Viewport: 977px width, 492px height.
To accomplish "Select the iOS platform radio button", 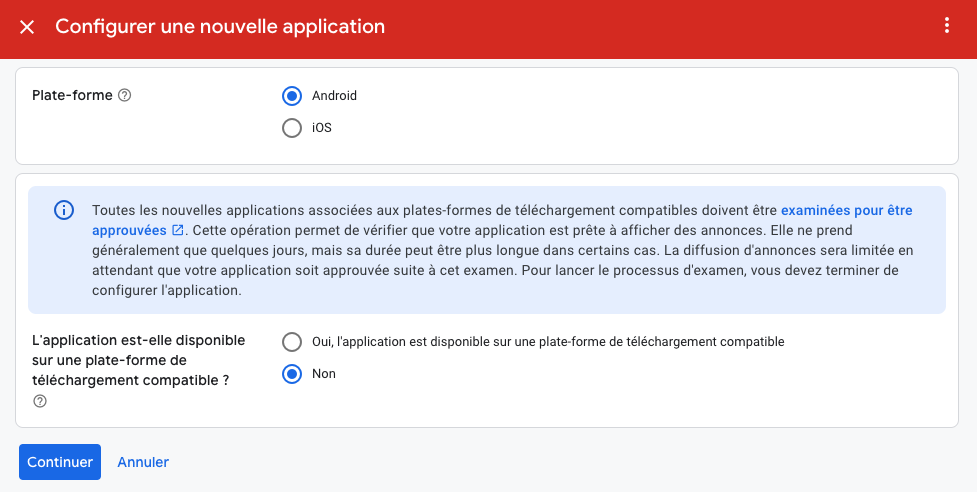I will (292, 128).
